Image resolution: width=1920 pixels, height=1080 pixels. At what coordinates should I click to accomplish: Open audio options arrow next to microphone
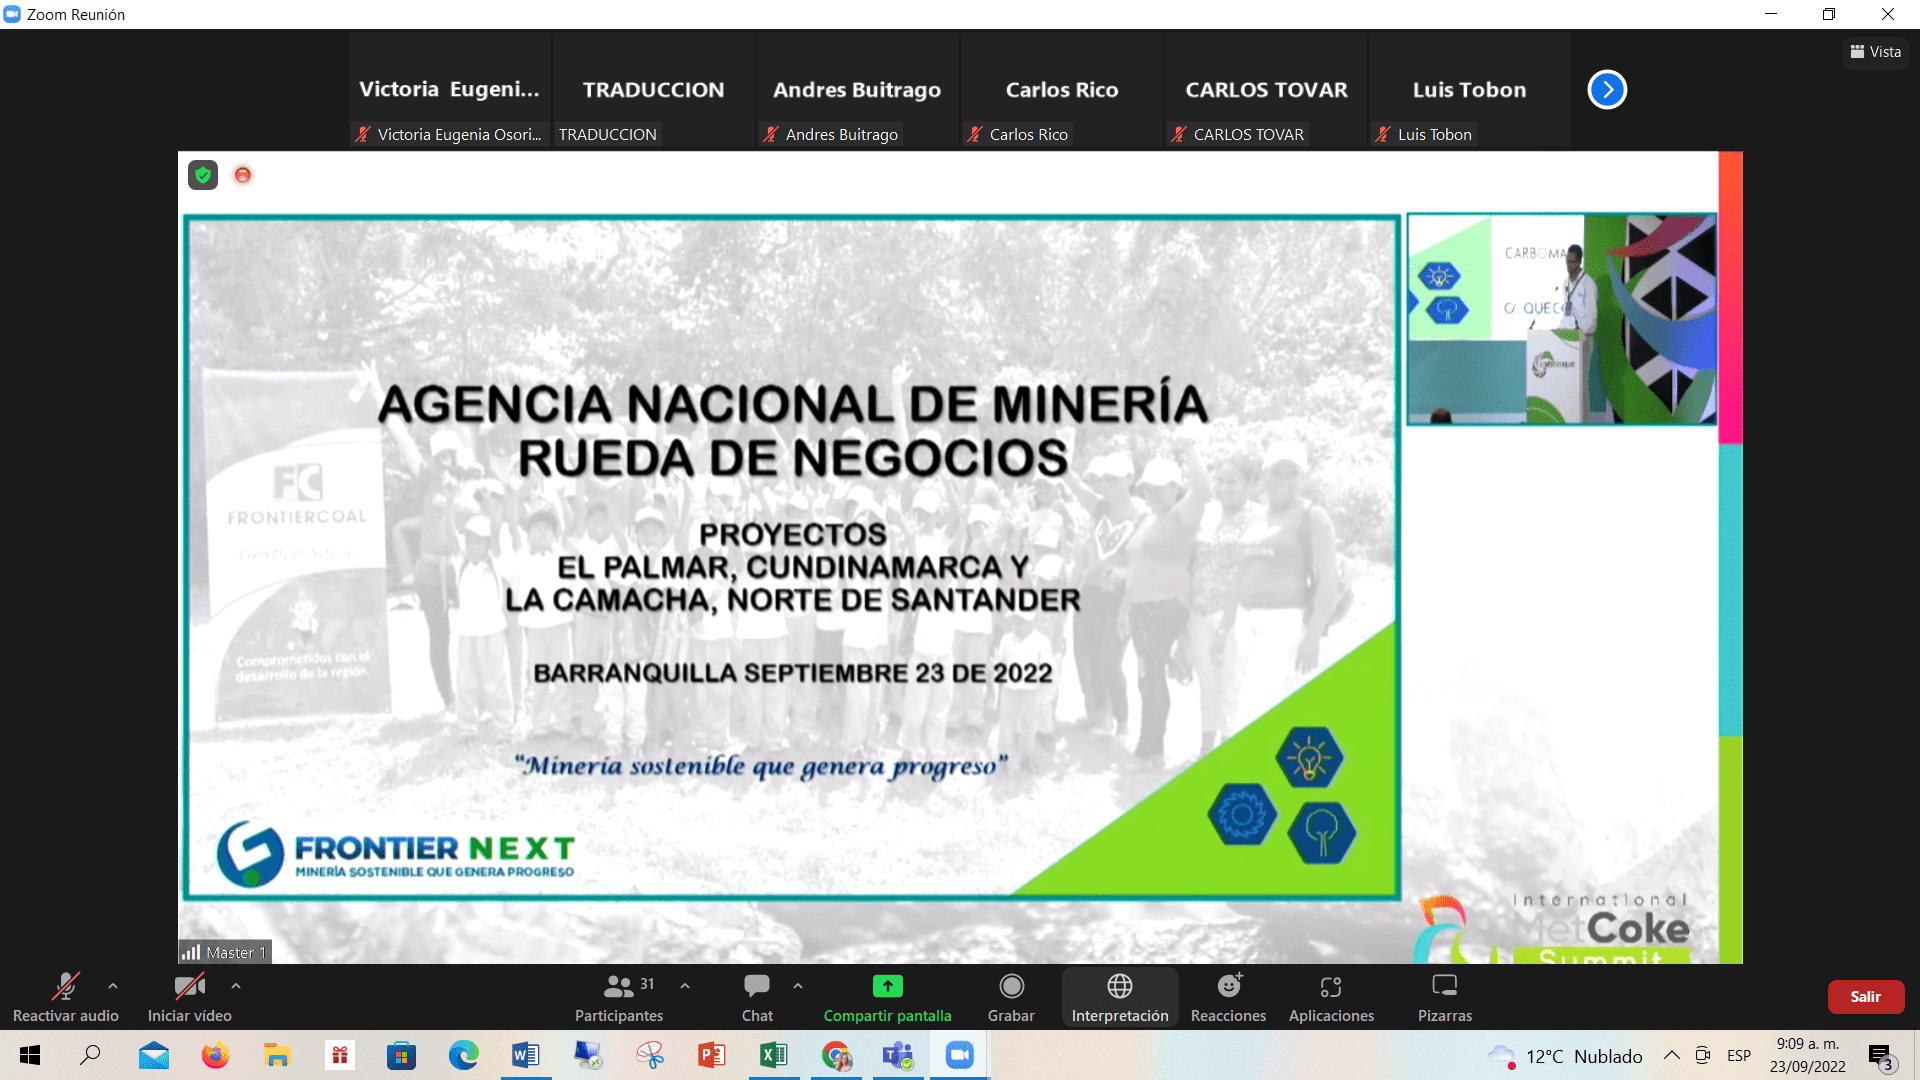point(113,986)
